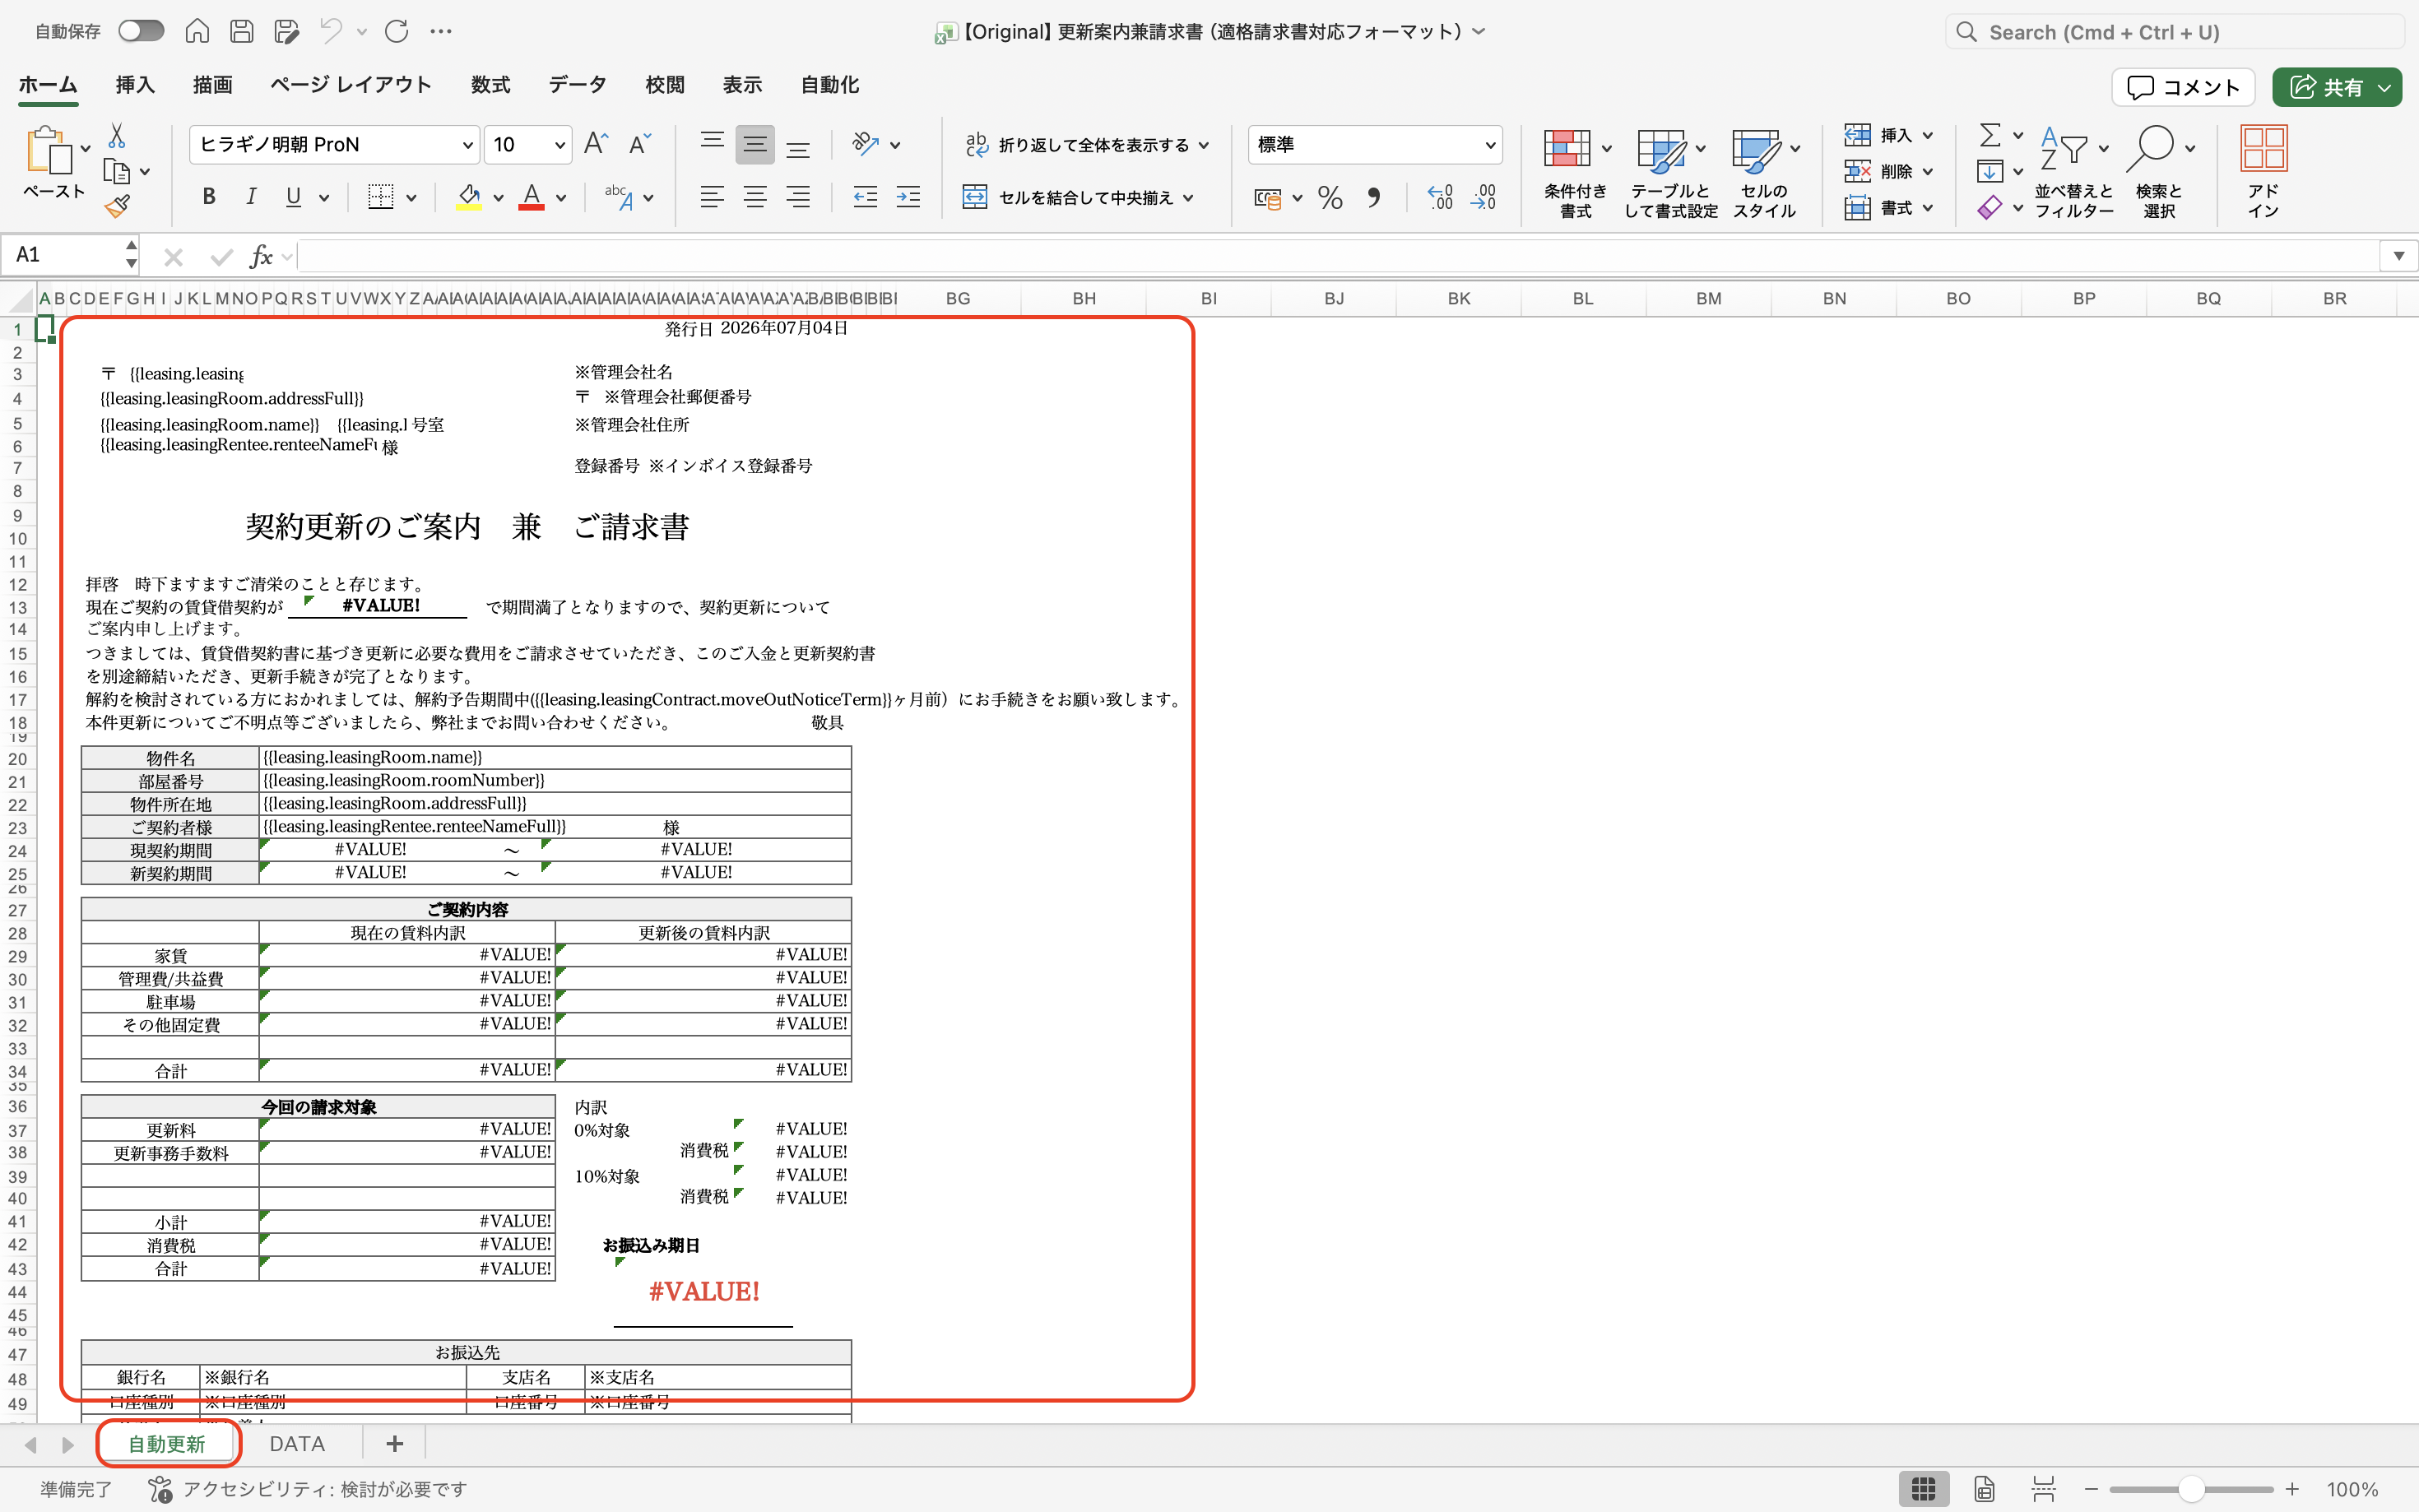Image resolution: width=2419 pixels, height=1512 pixels.
Task: Click the Format Painter brush icon
Action: coord(117,206)
